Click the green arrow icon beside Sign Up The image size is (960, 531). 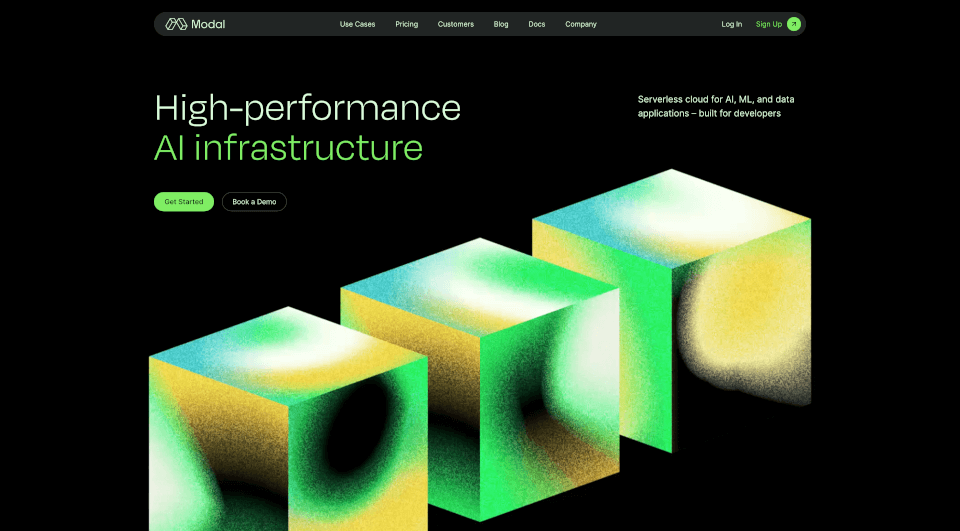point(794,24)
